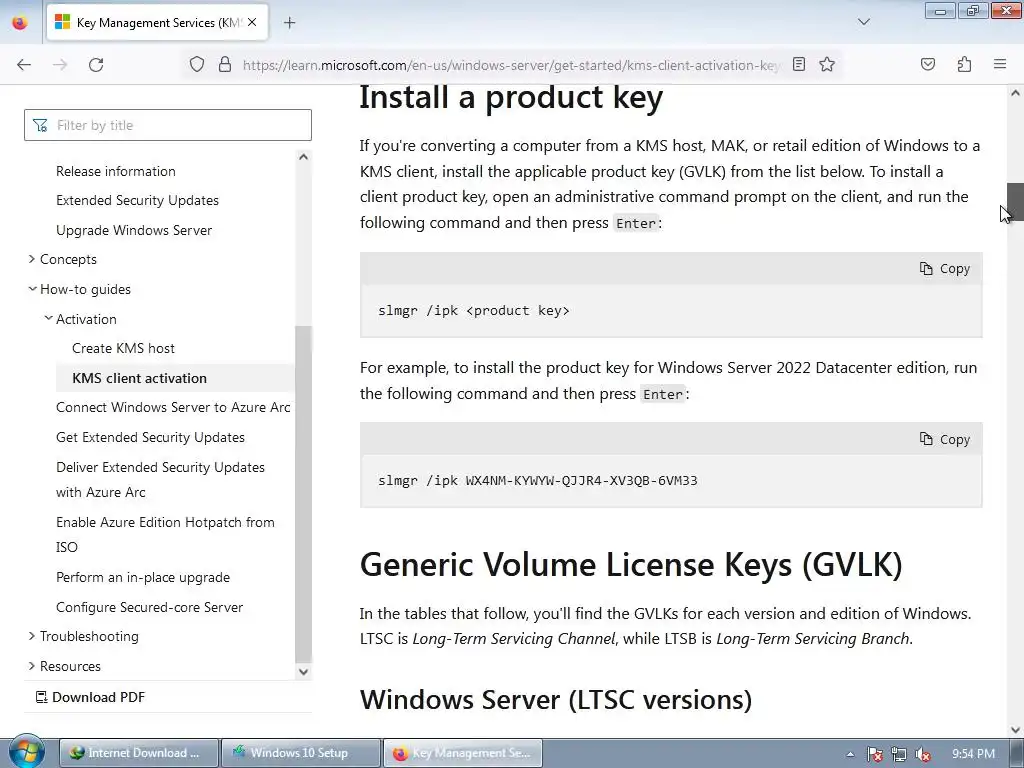Collapse the Activation subsection
Image resolution: width=1024 pixels, height=768 pixels.
click(86, 319)
